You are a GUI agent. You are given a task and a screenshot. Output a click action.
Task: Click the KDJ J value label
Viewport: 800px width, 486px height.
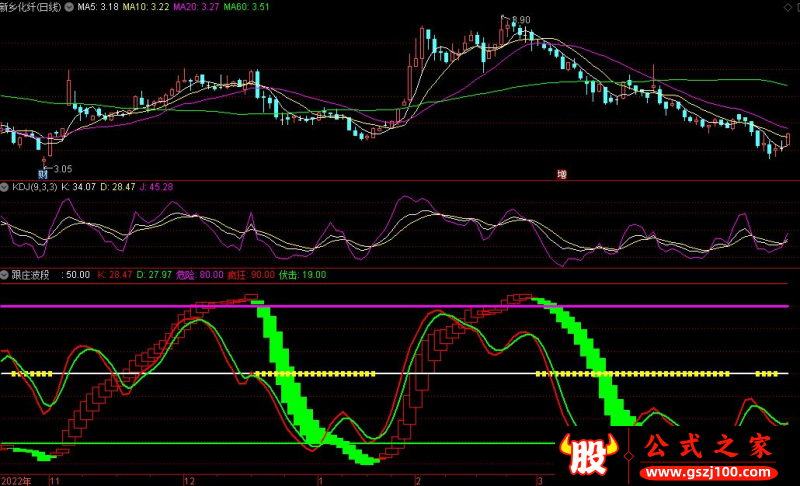(x=157, y=187)
